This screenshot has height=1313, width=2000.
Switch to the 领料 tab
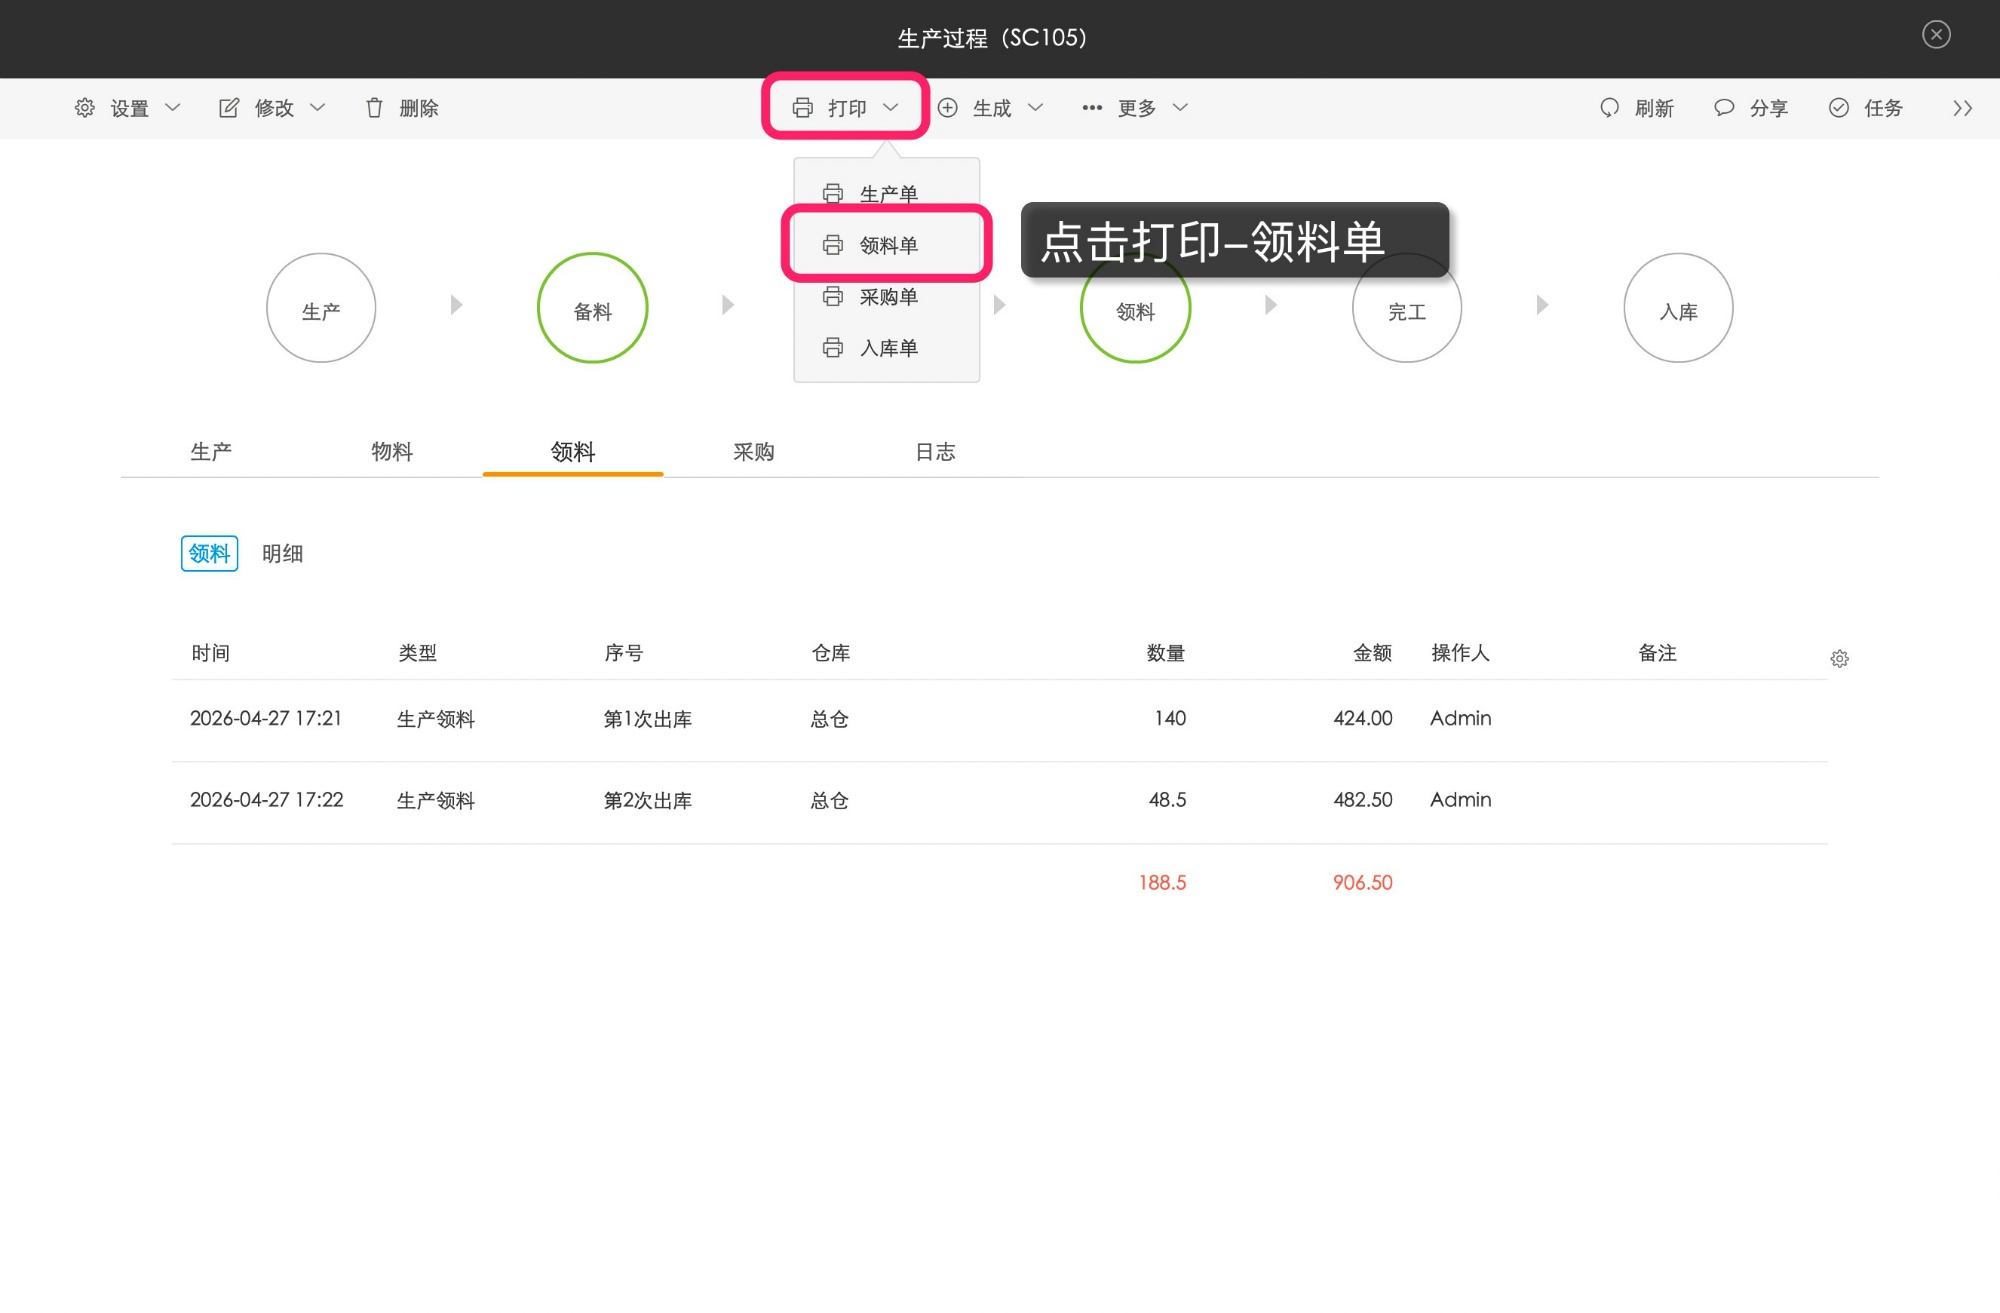pyautogui.click(x=573, y=451)
